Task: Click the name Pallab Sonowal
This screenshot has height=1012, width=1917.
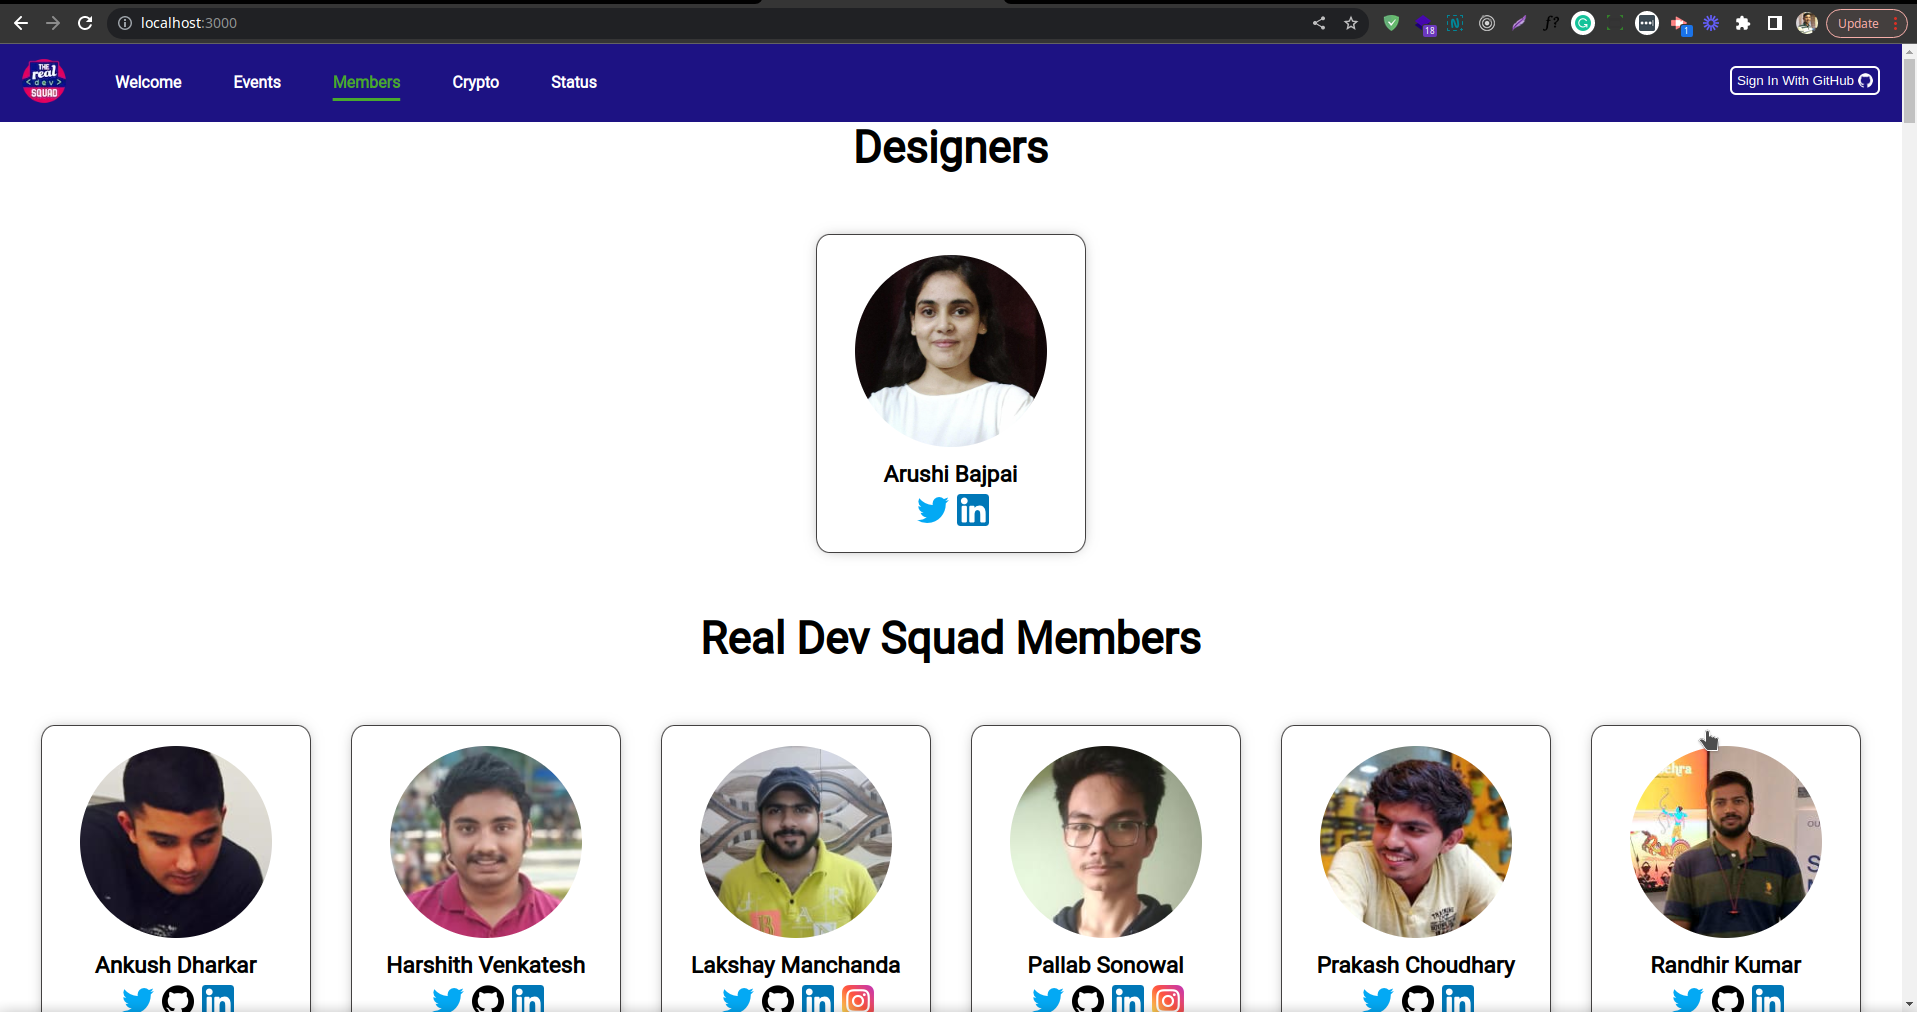Action: click(1106, 965)
